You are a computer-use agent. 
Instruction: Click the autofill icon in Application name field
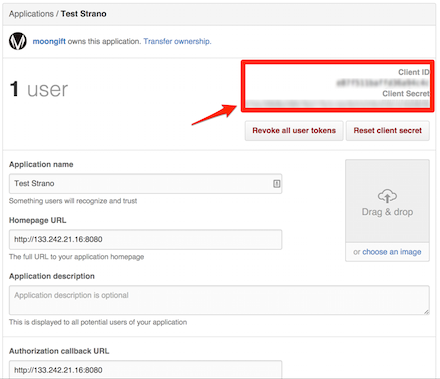[276, 183]
